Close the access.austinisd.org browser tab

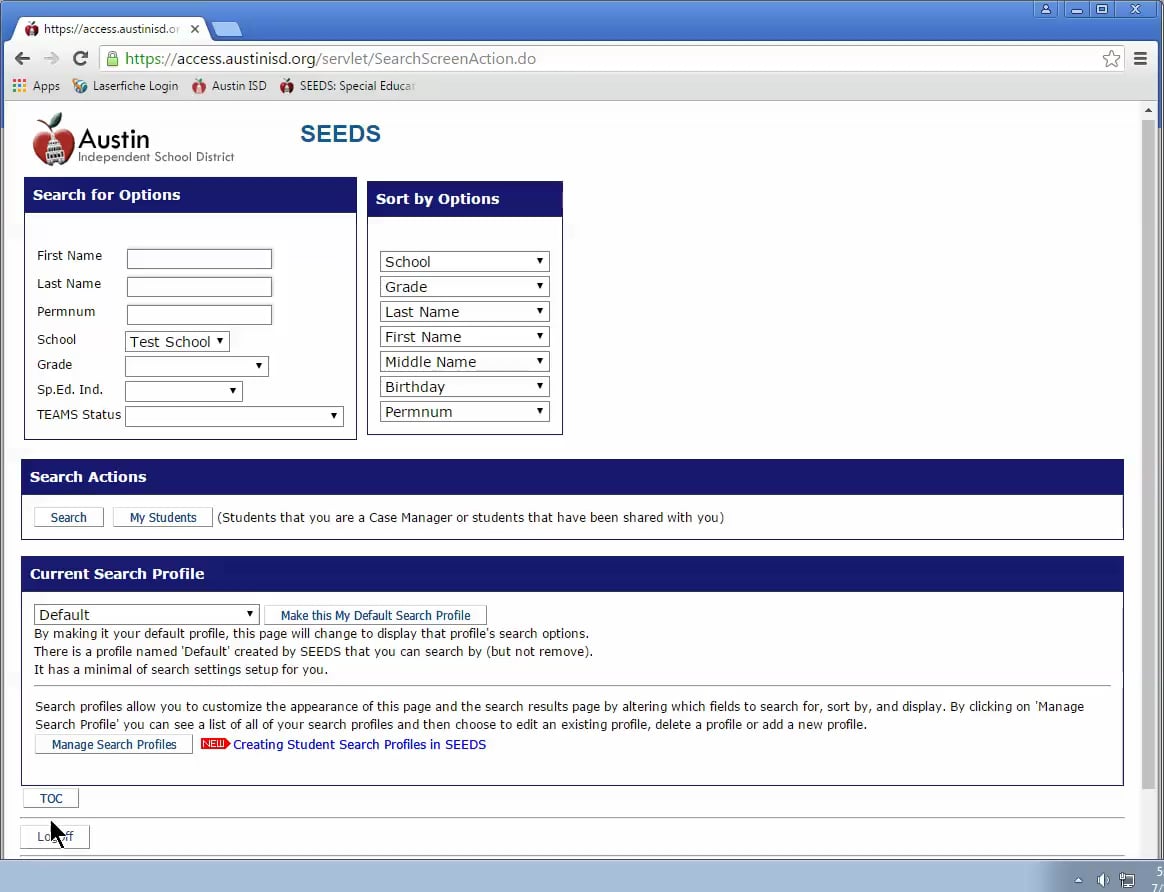(x=194, y=29)
